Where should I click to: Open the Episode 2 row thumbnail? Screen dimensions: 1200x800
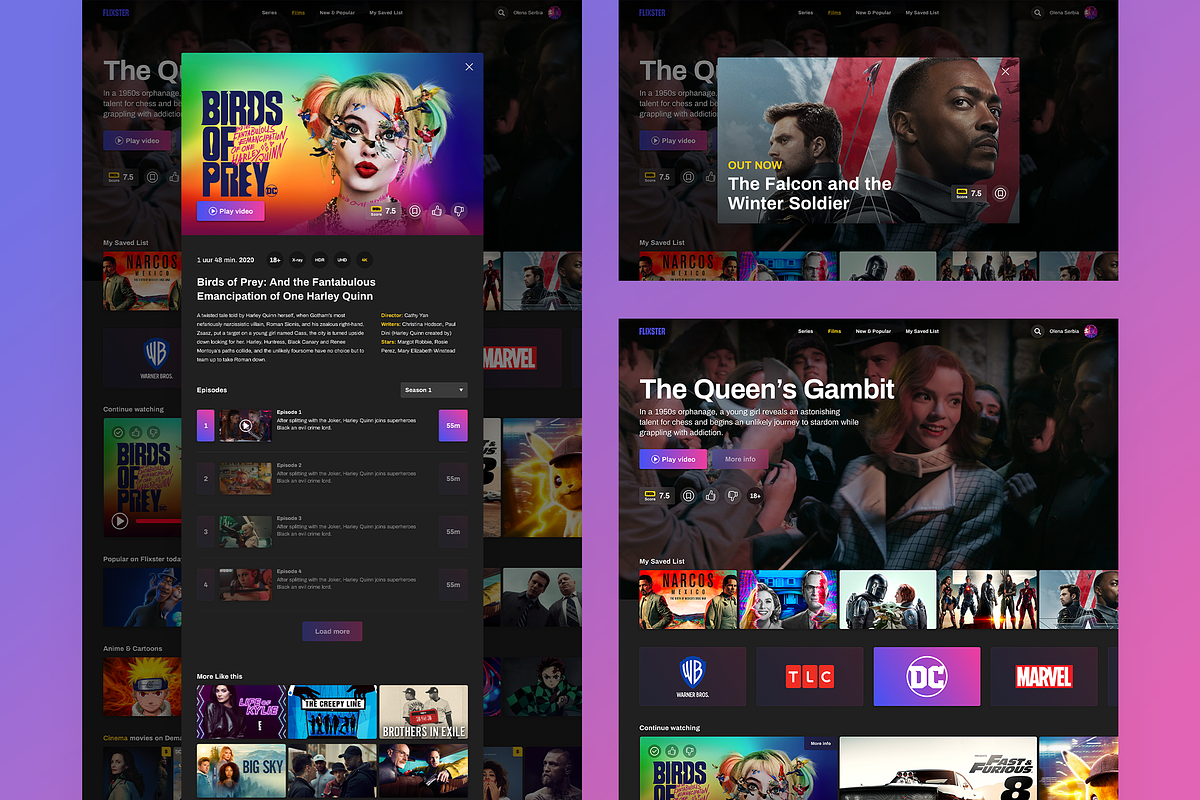coord(245,478)
